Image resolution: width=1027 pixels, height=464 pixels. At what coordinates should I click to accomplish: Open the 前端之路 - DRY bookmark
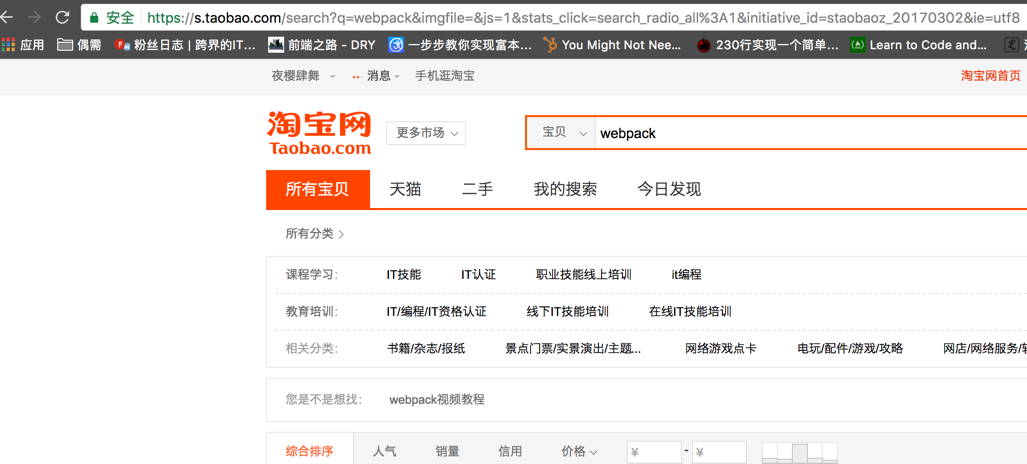click(x=322, y=45)
